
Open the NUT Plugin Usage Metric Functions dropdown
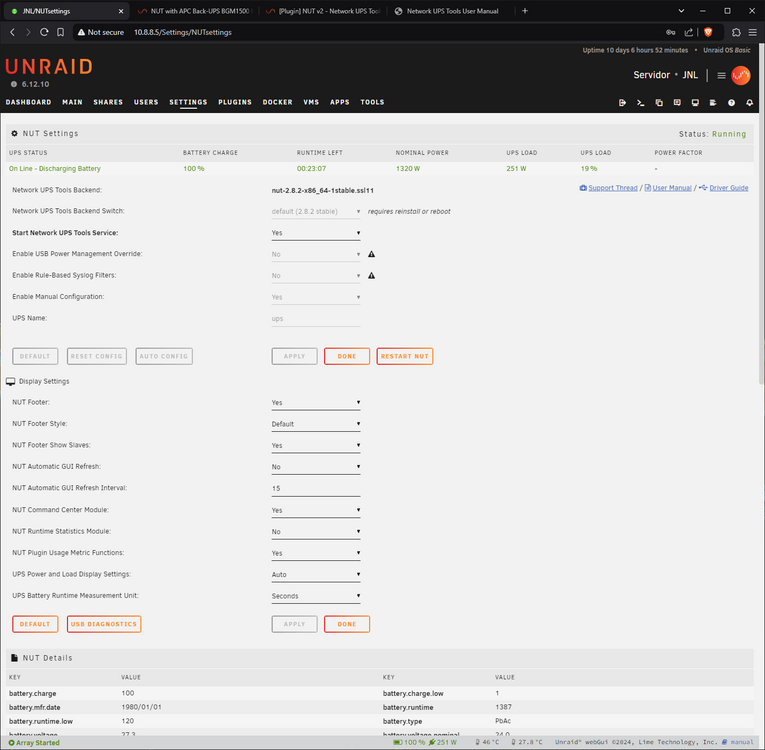[x=316, y=553]
